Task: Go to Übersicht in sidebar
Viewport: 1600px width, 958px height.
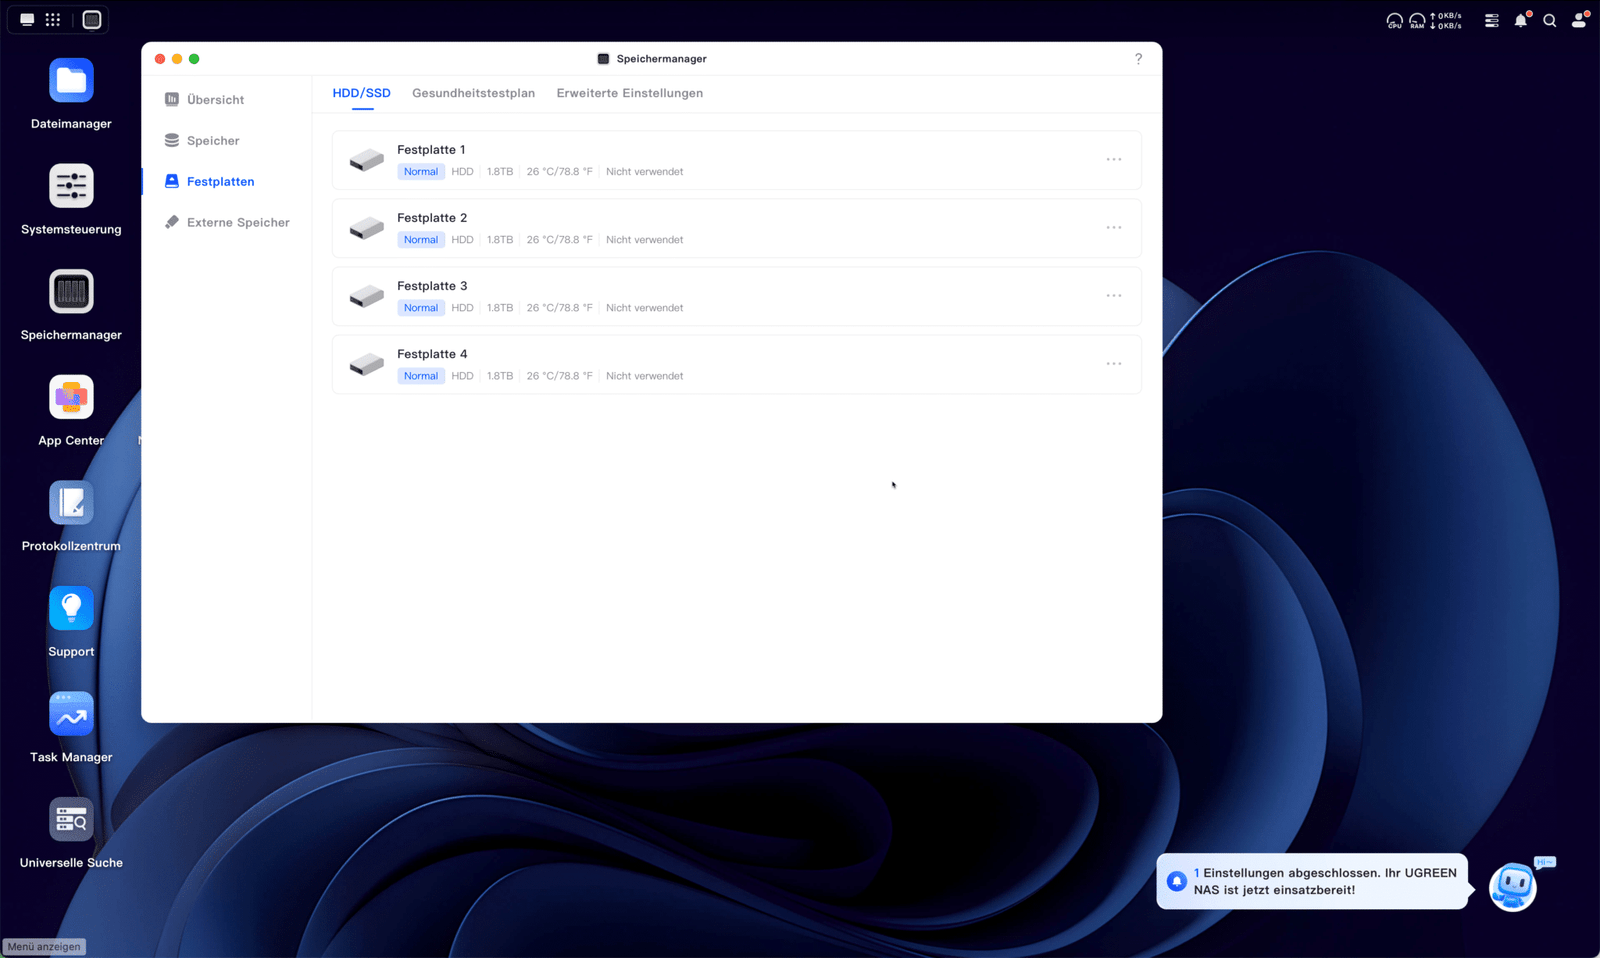Action: 215,100
